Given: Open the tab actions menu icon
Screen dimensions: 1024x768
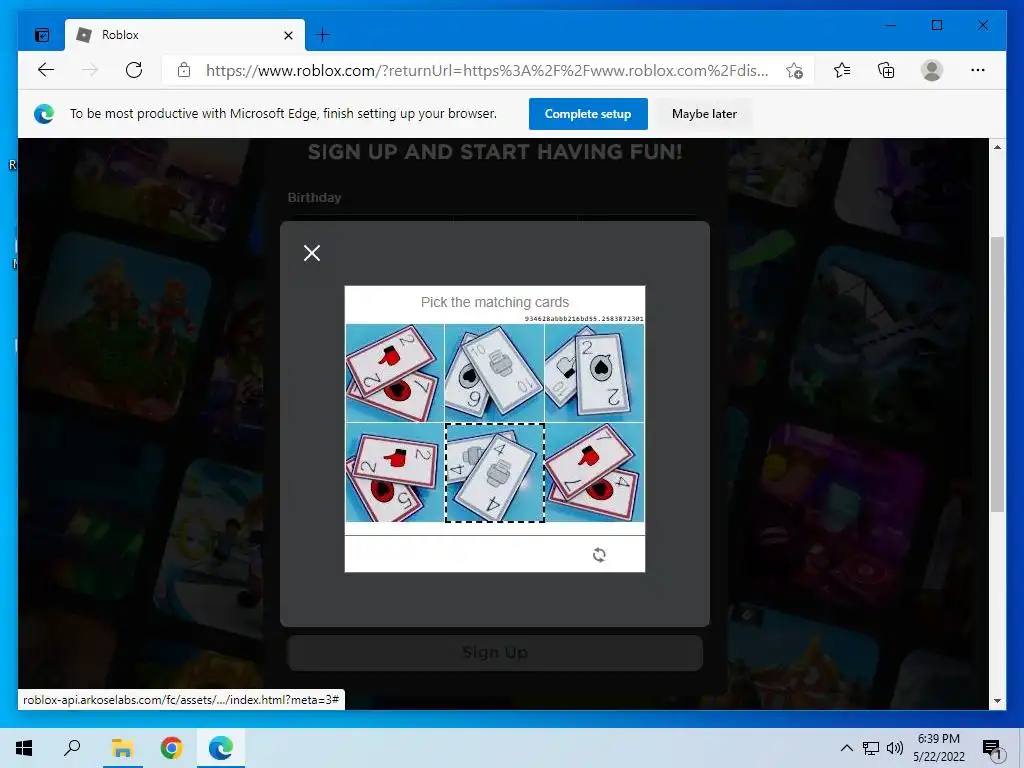Looking at the screenshot, I should coord(42,35).
